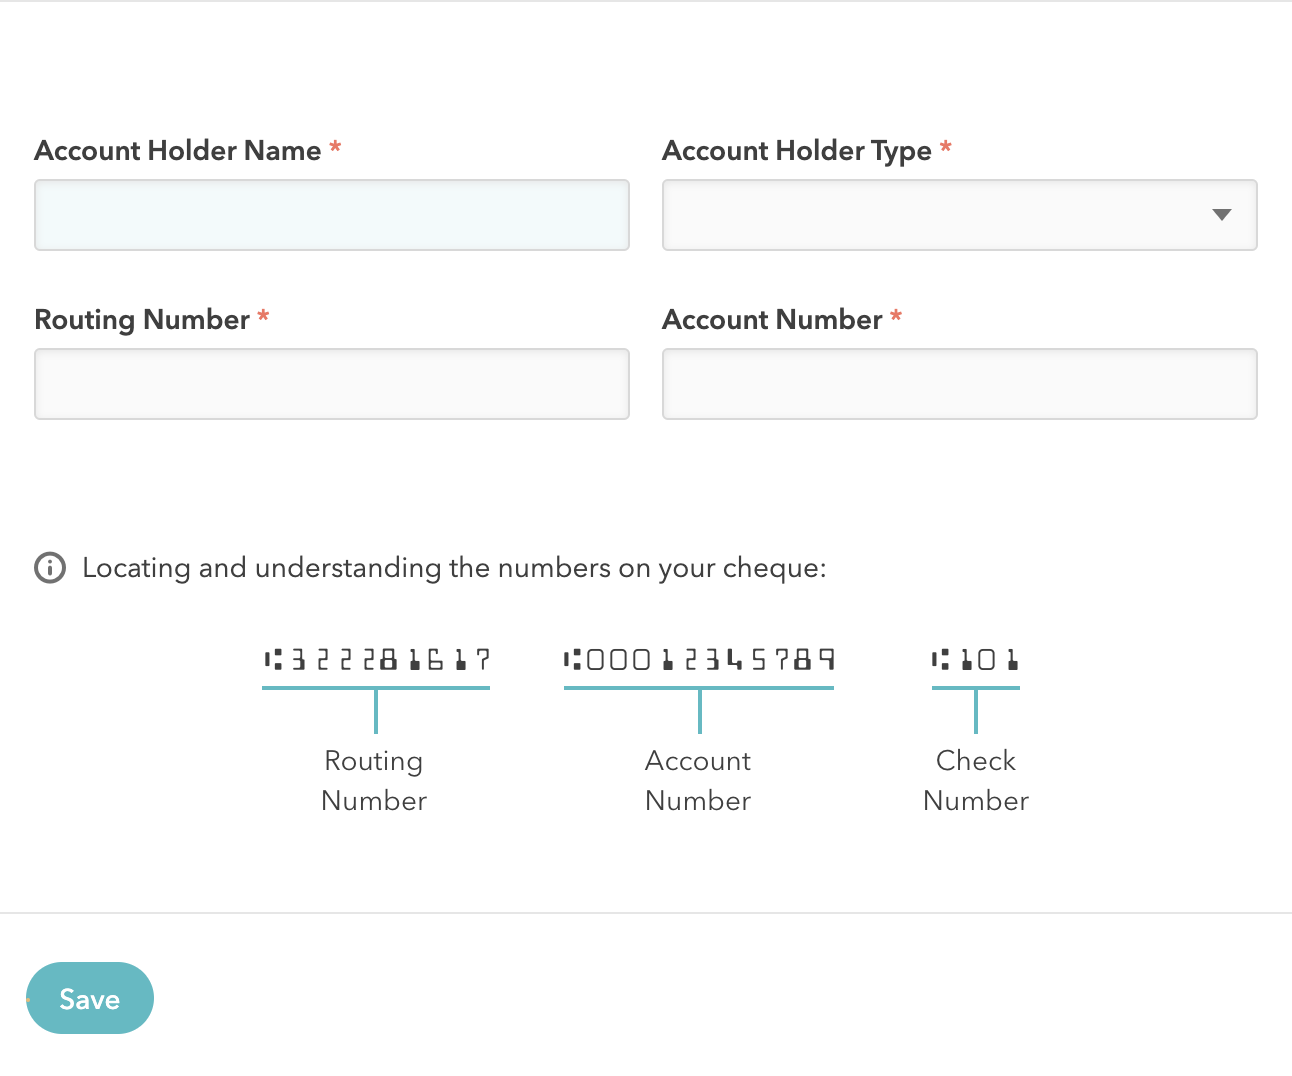The width and height of the screenshot is (1292, 1076).
Task: Click the sample routing number digits image
Action: tap(377, 660)
